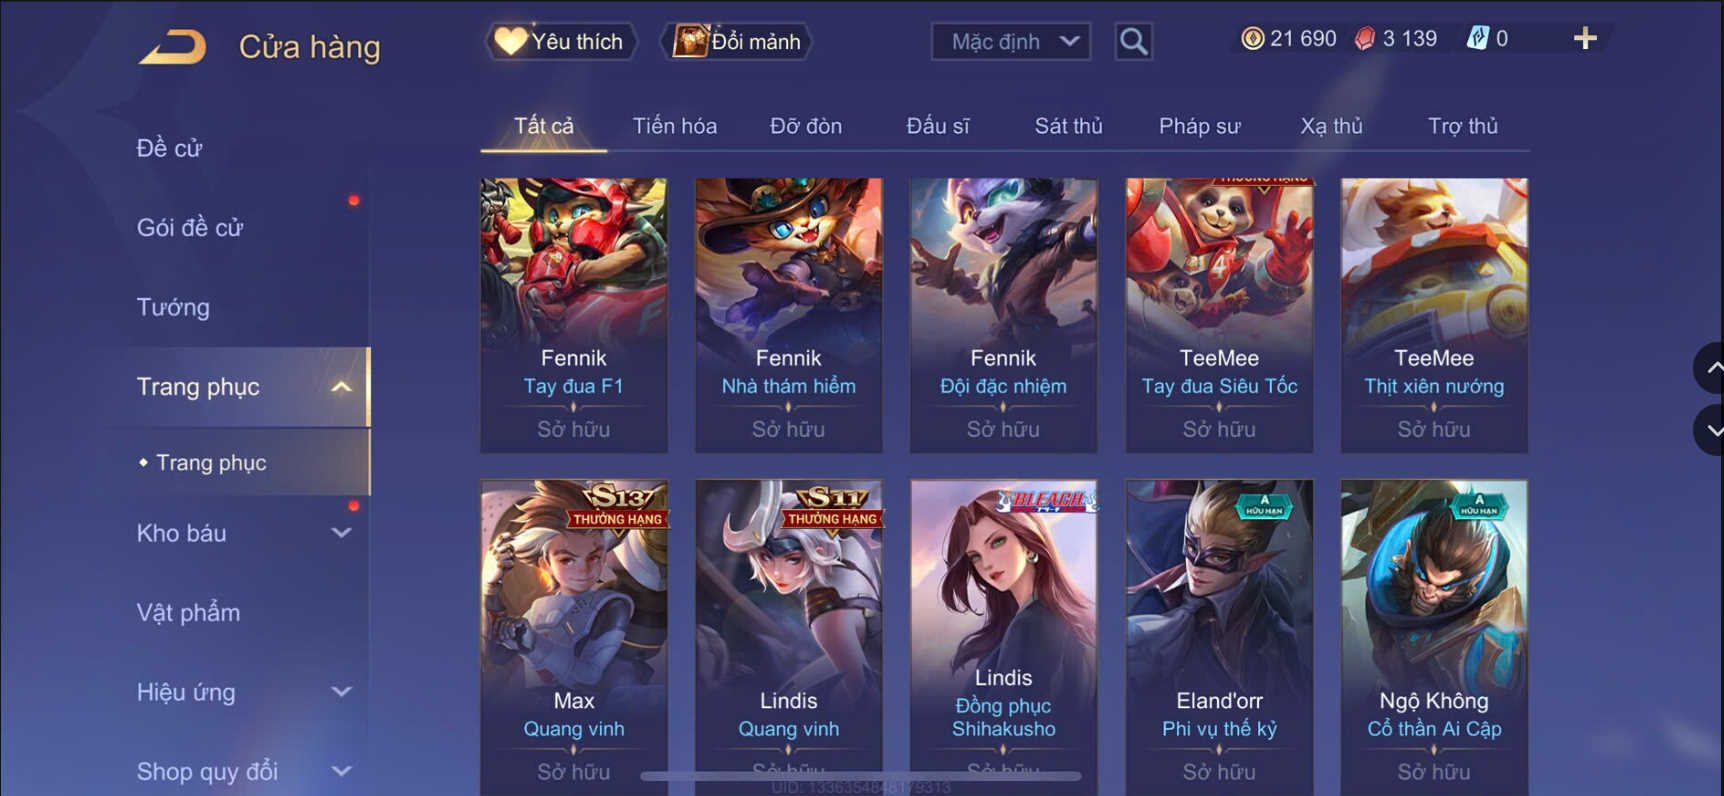Expand the Kho báu sidebar section
Viewport: 1724px width, 796px height.
coord(244,533)
